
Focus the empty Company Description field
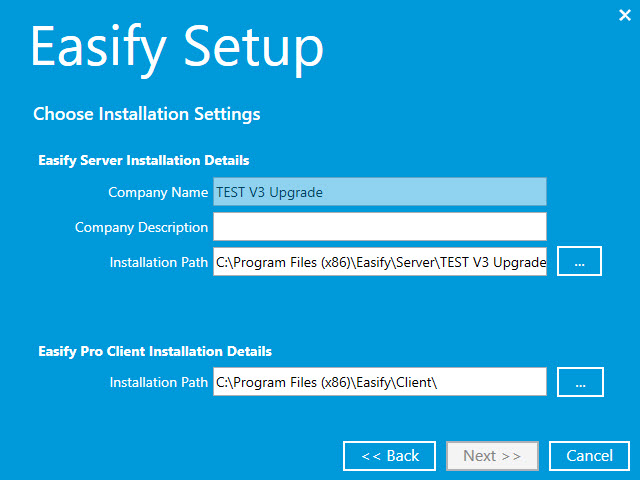click(380, 227)
